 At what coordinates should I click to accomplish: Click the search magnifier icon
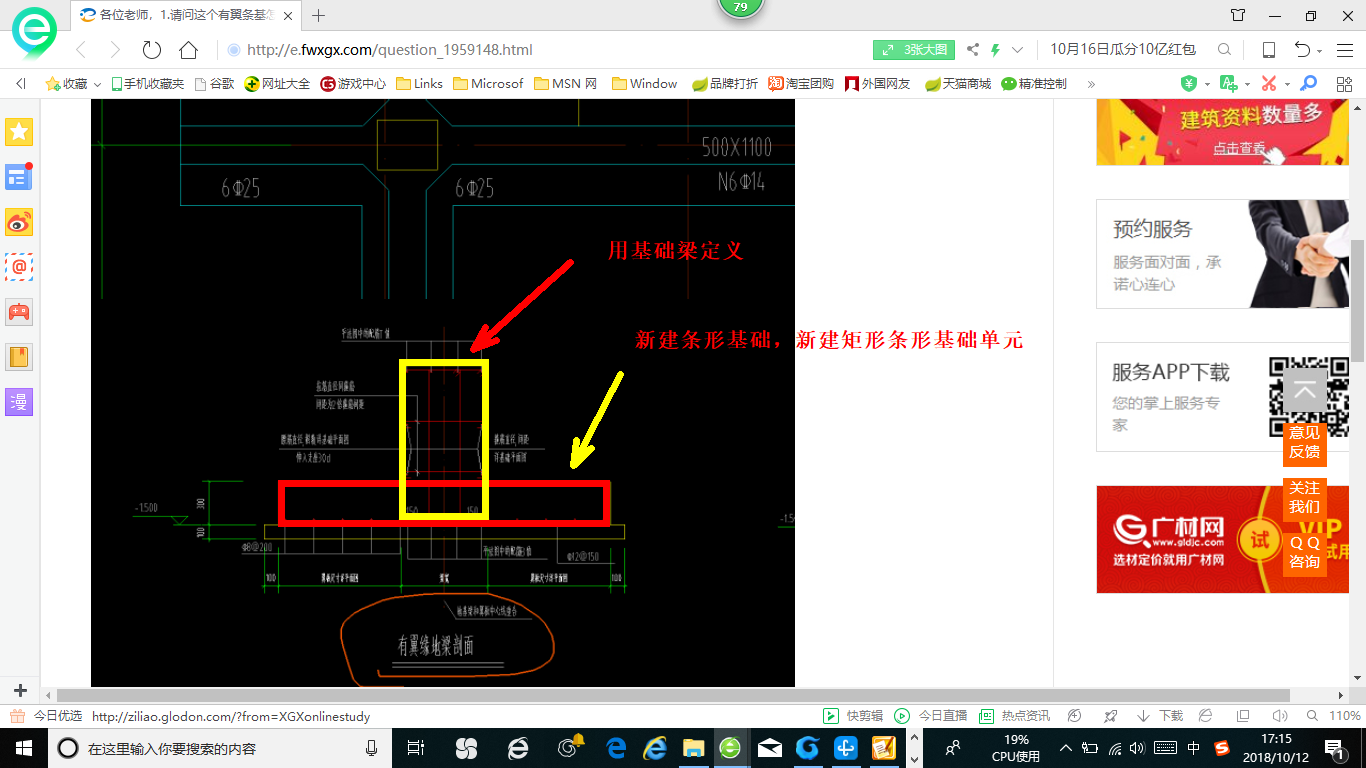coord(1224,50)
